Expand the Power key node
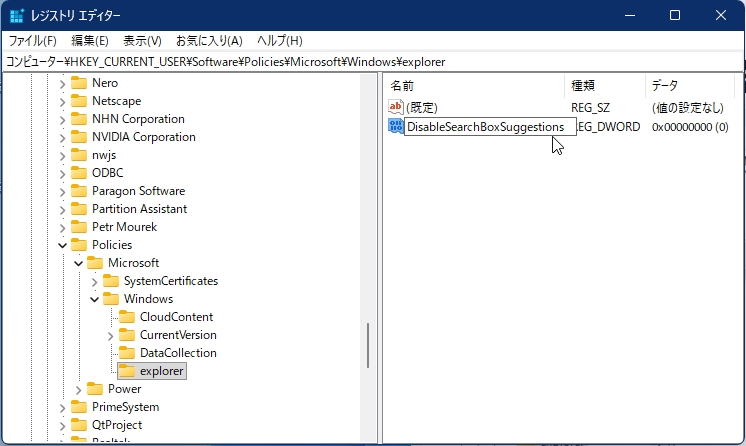 pyautogui.click(x=78, y=389)
